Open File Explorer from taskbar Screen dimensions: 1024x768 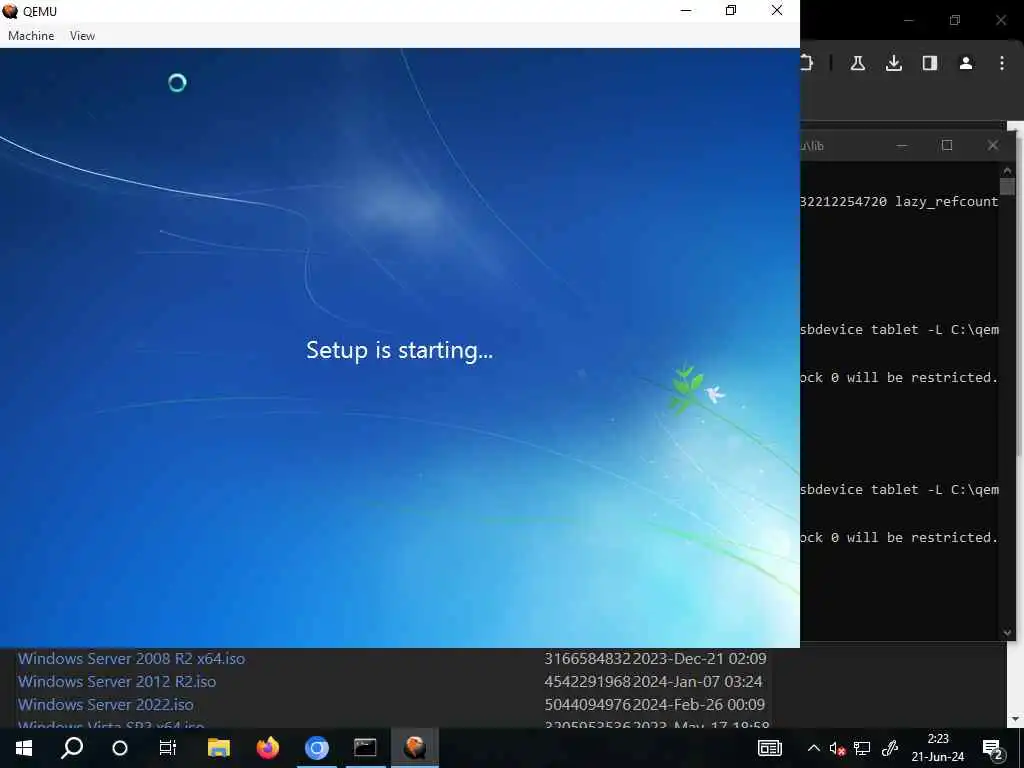(x=219, y=748)
